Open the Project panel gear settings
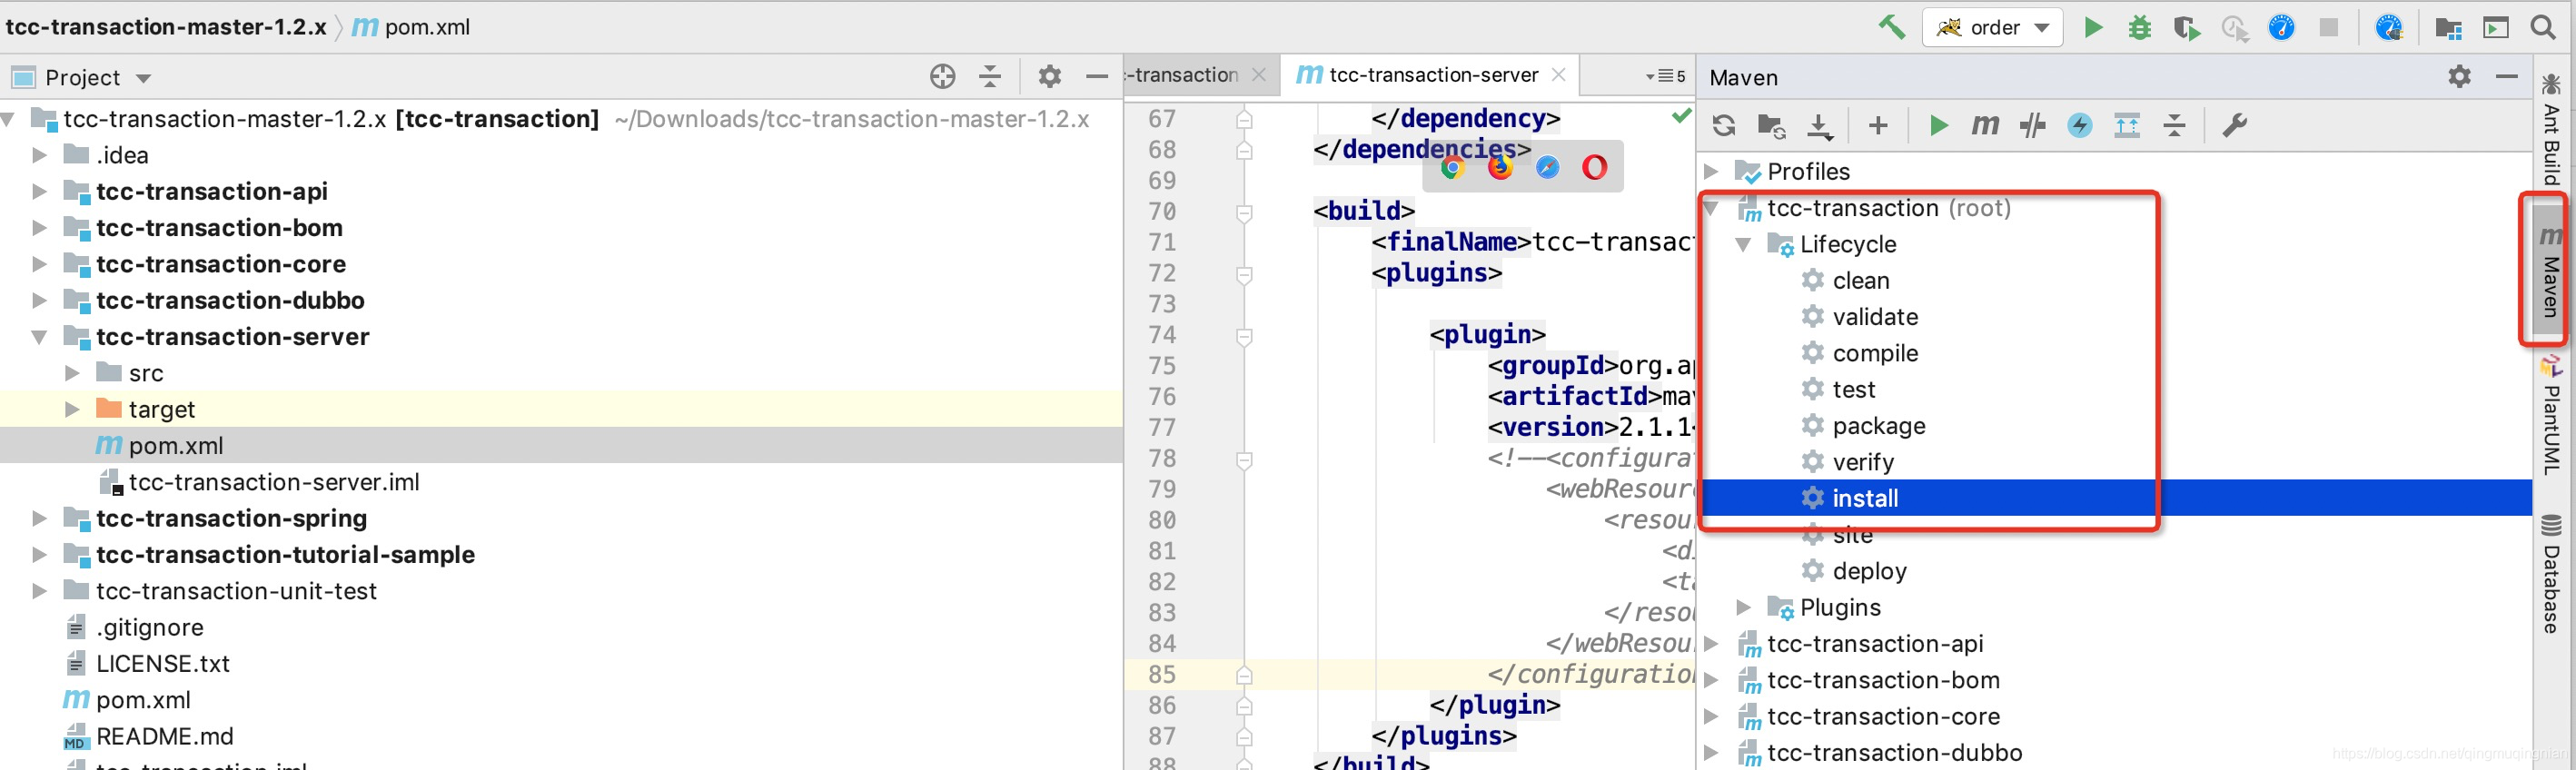 1049,76
